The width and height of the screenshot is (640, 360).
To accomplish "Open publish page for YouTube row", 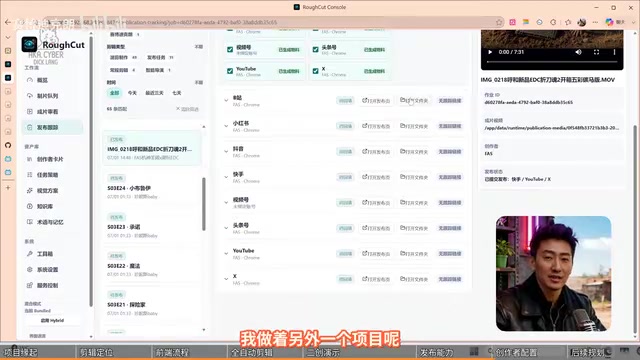I will coord(376,253).
